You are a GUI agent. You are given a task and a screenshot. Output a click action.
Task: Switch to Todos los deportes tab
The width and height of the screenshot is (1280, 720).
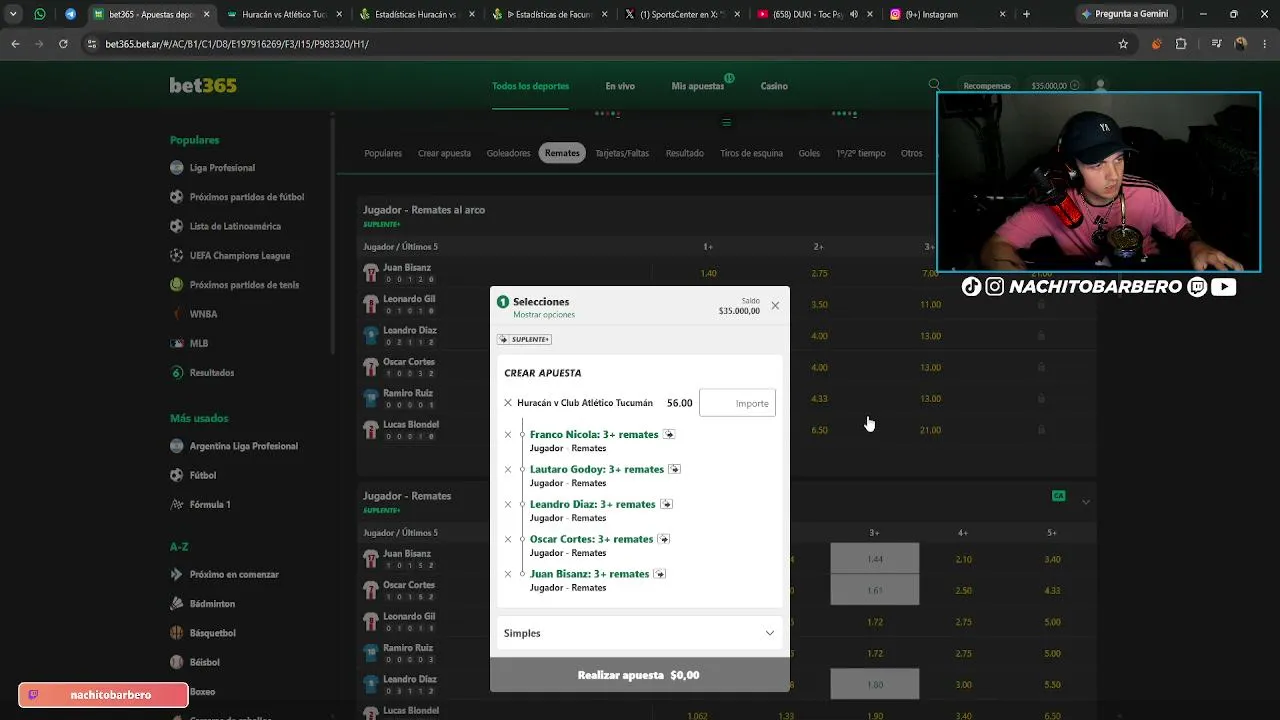click(530, 86)
